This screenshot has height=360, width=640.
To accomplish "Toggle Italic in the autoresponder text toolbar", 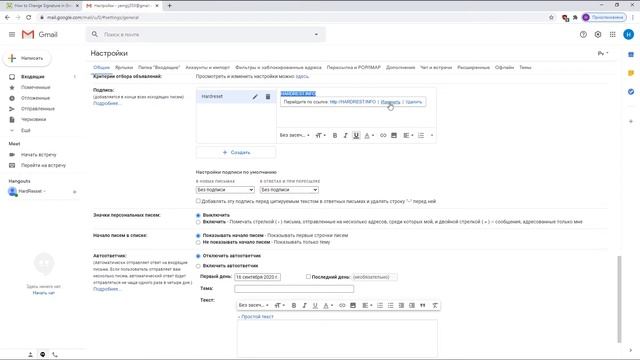I will tap(304, 305).
